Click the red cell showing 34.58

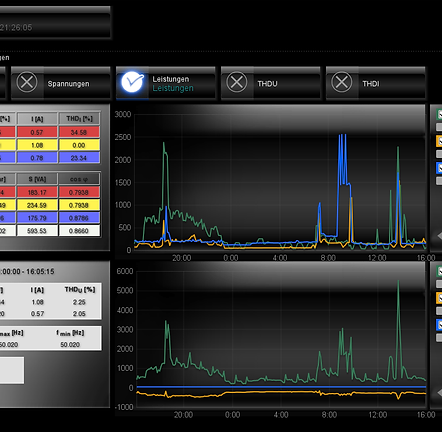click(x=79, y=132)
